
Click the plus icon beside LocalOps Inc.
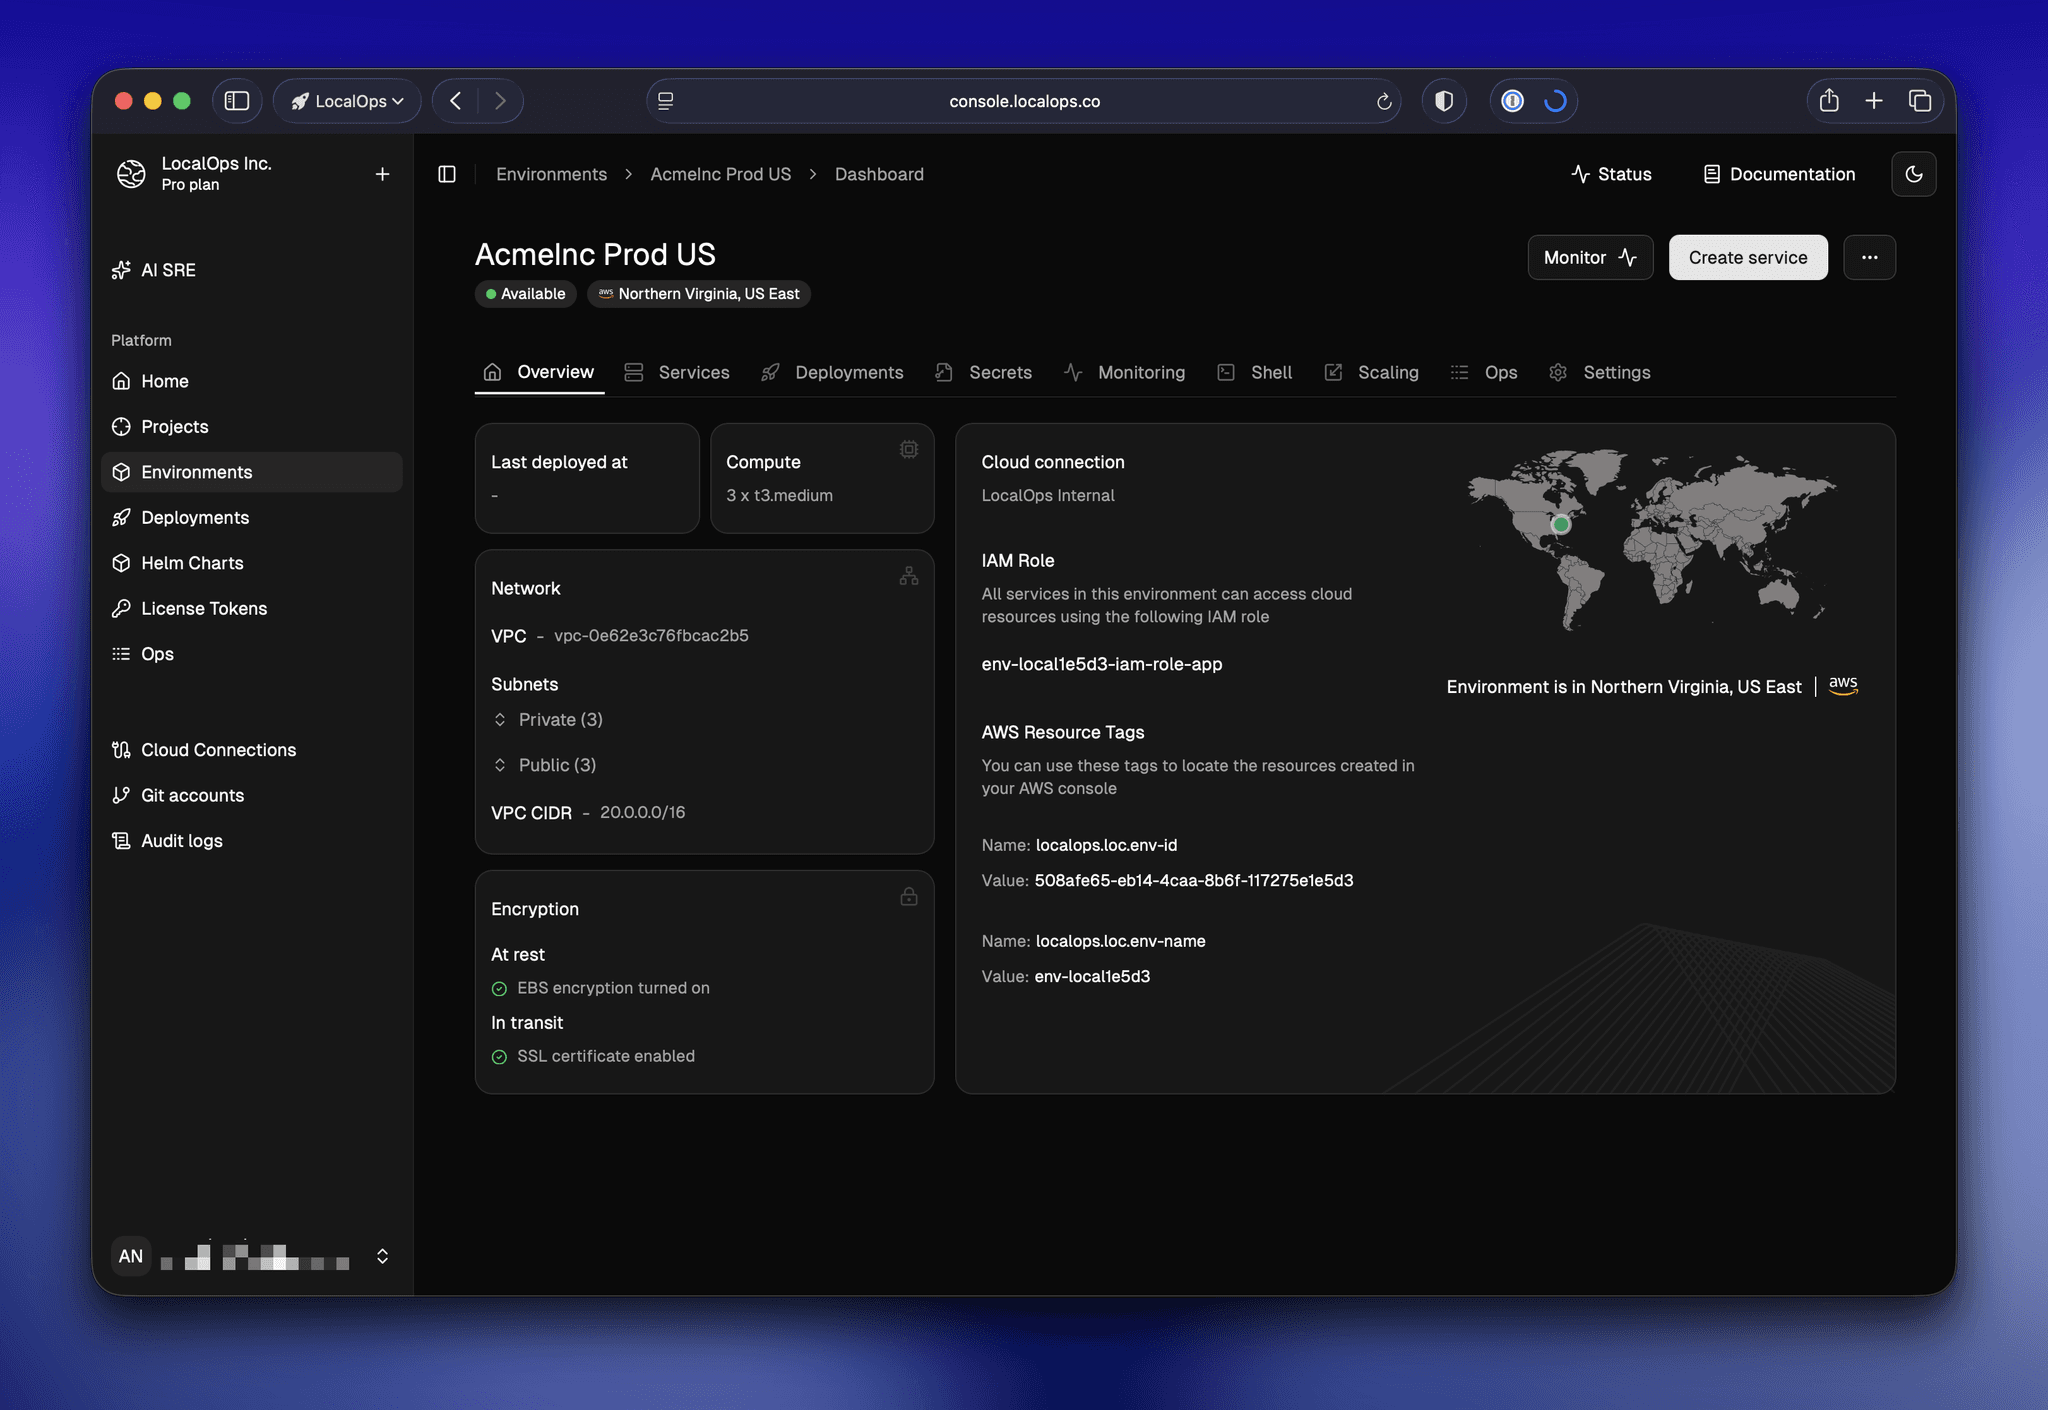[x=382, y=174]
